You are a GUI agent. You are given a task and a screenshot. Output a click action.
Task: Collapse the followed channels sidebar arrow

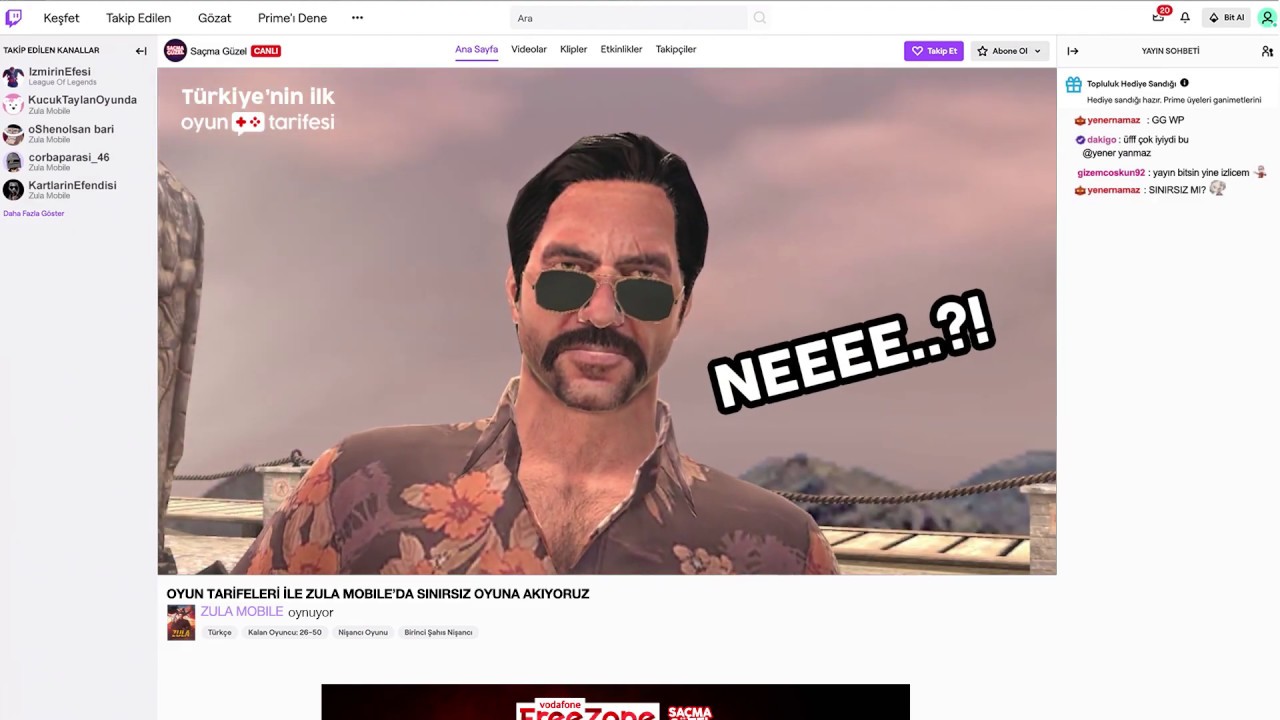tap(141, 51)
